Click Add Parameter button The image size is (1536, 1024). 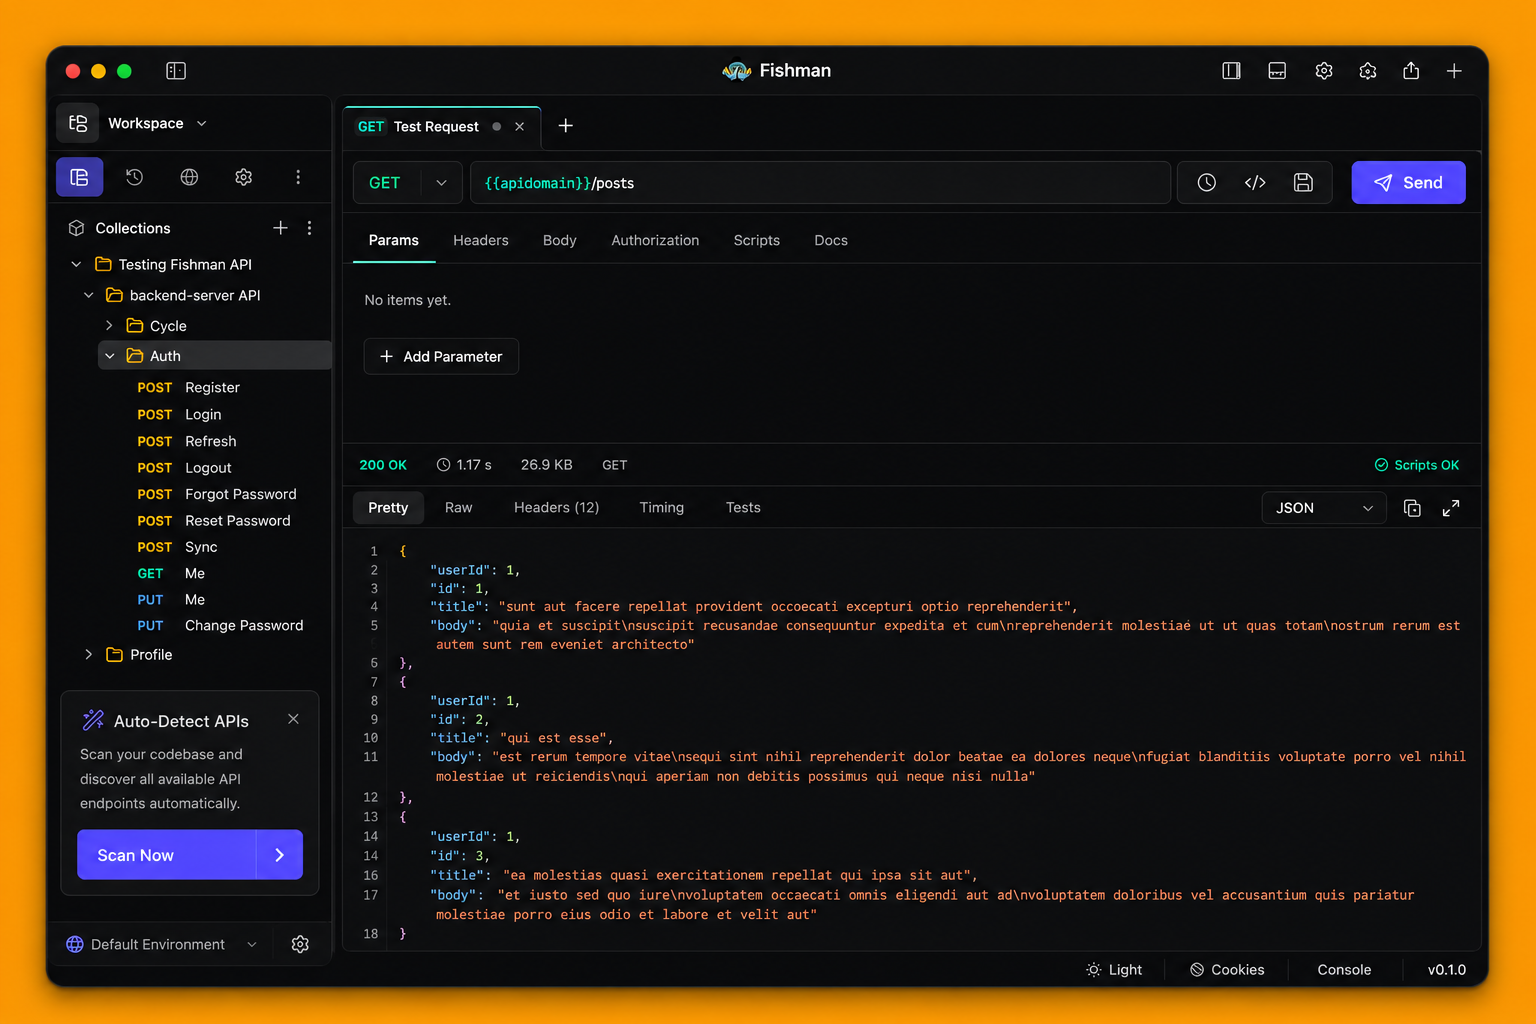[441, 356]
